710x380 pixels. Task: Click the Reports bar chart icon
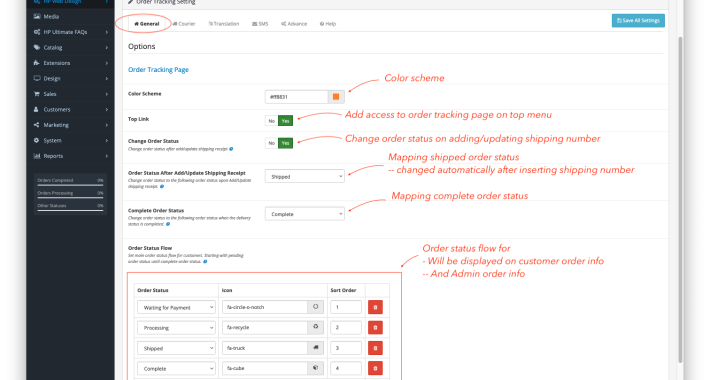(37, 156)
